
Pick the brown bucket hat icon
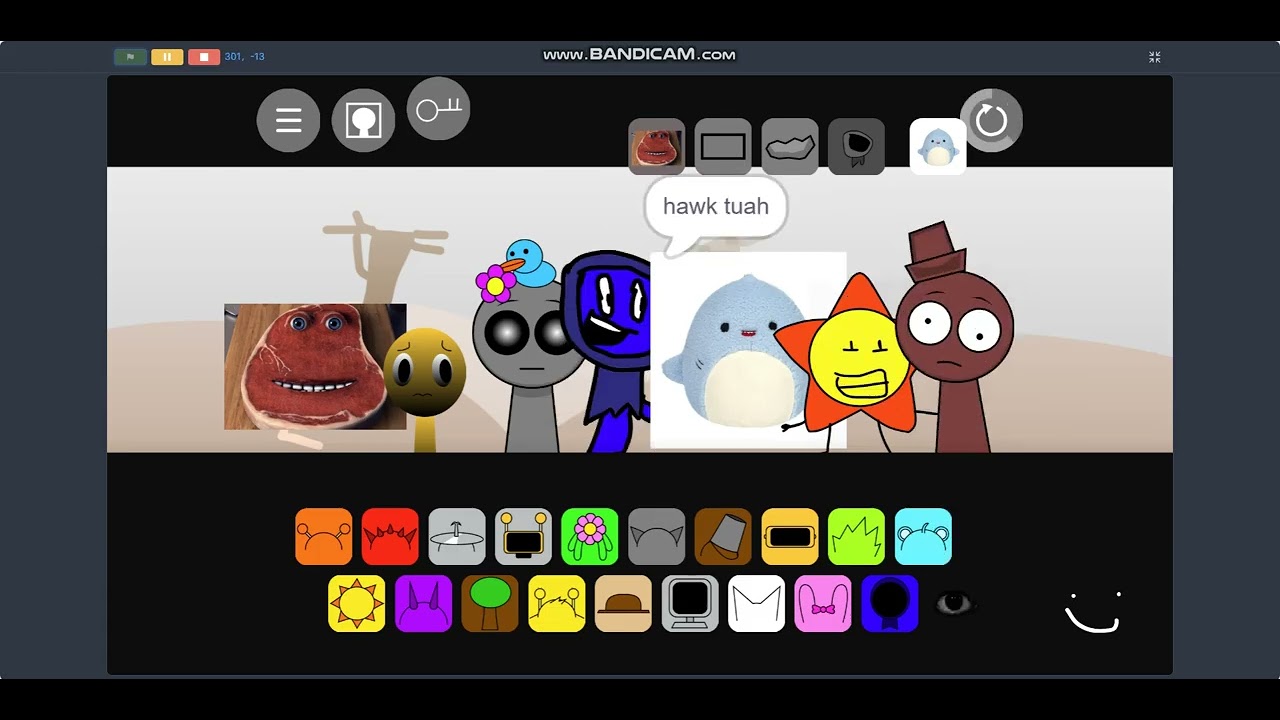(x=723, y=537)
